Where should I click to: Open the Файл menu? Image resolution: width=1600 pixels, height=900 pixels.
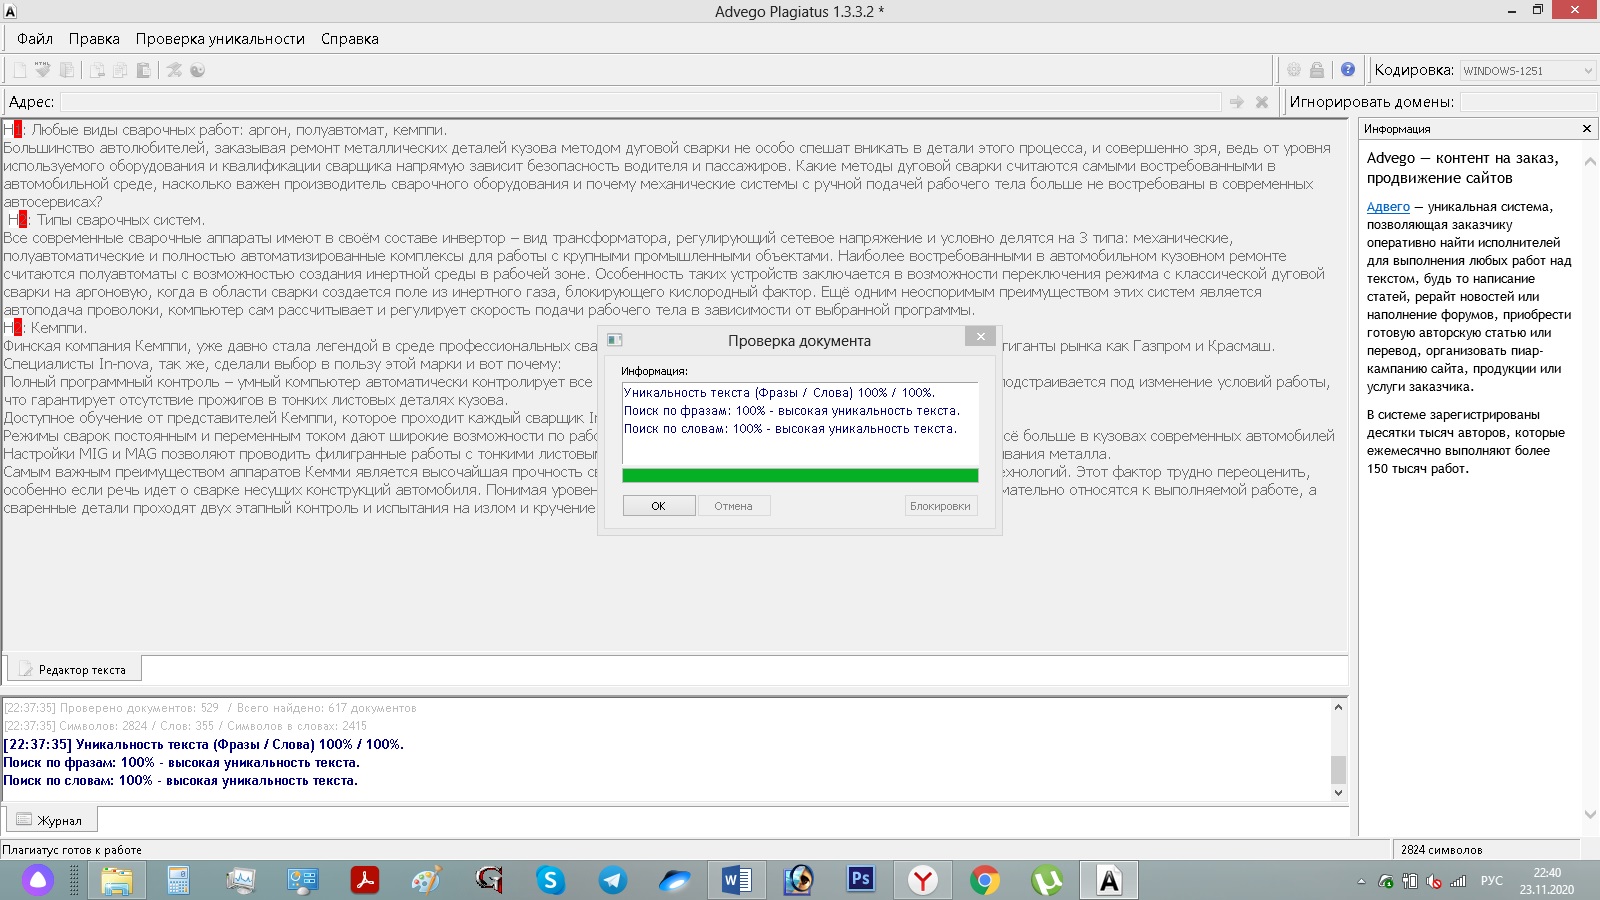(x=35, y=39)
